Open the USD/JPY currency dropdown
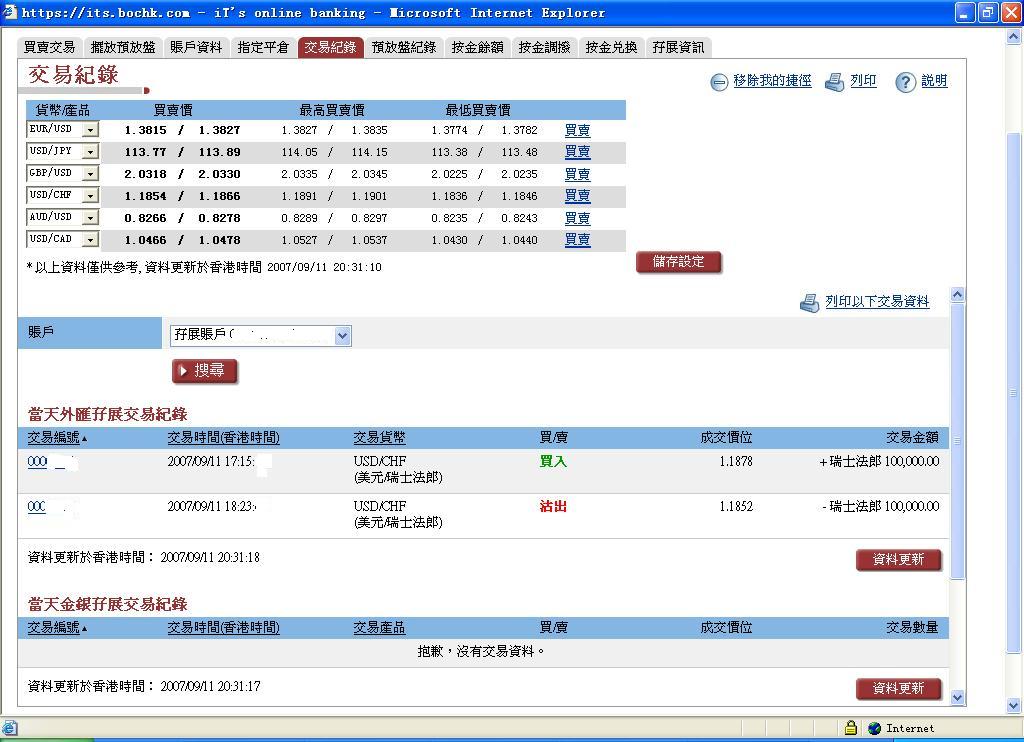Screen dimensions: 1024x742 pos(91,152)
